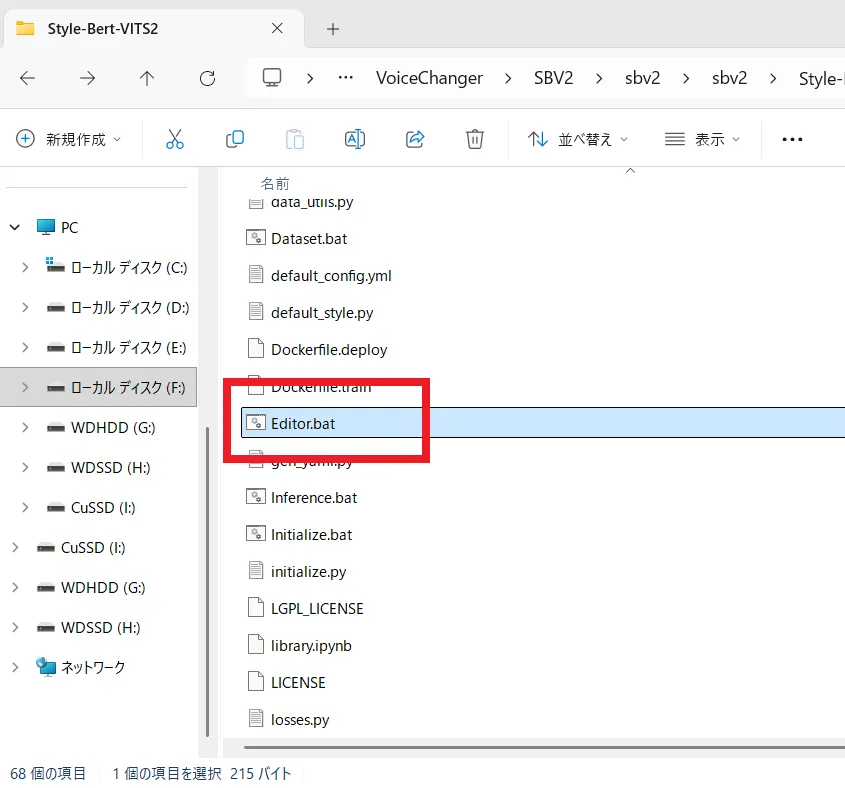Expand ローカル ディスク (C:) tree node
The image size is (845, 788).
pyautogui.click(x=25, y=267)
